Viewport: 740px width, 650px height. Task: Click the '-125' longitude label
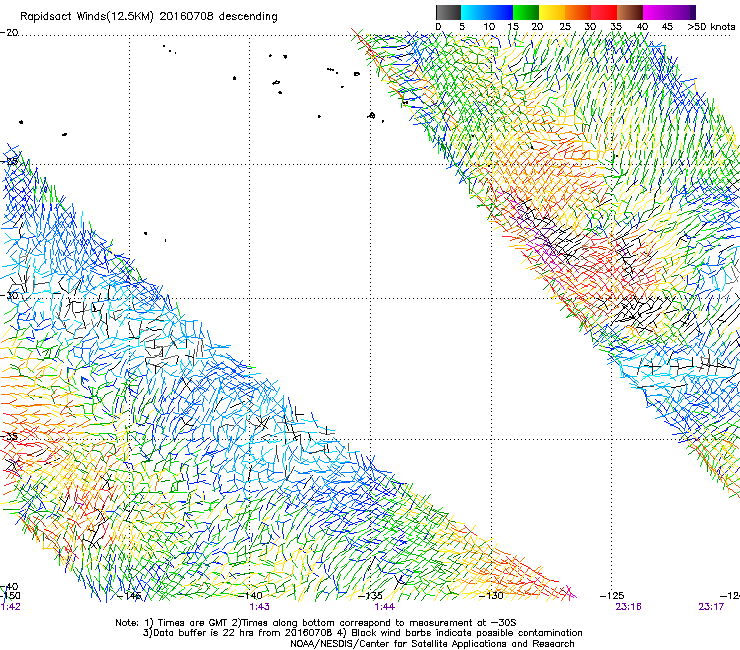click(x=612, y=596)
